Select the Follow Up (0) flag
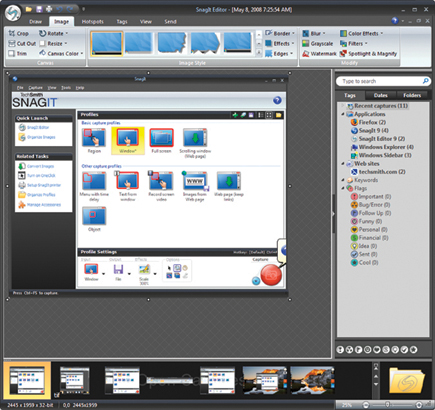 click(371, 213)
